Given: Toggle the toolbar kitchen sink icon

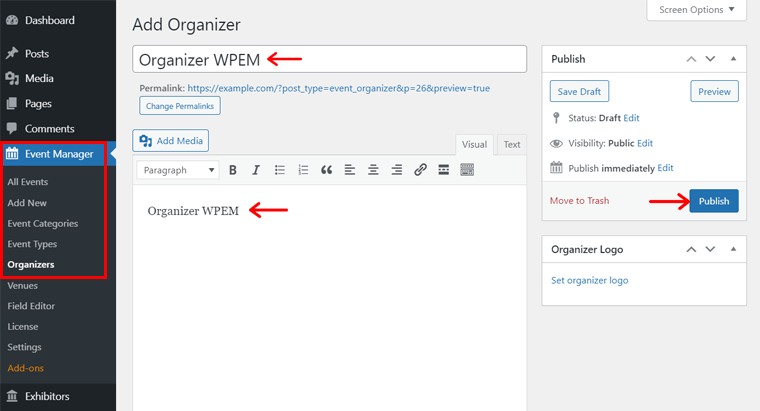Looking at the screenshot, I should [467, 170].
